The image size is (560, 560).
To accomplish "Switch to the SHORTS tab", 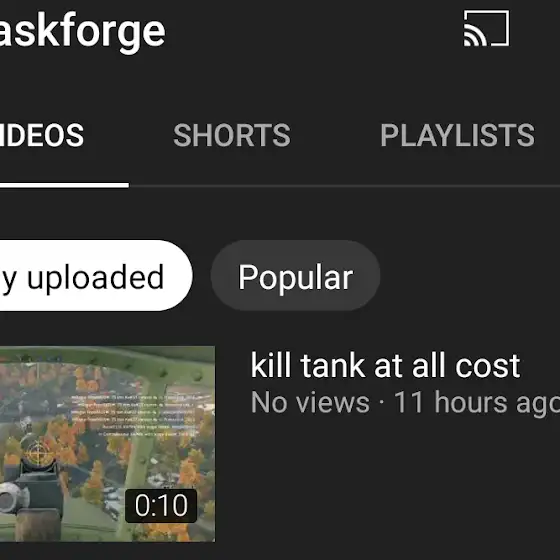I will pyautogui.click(x=232, y=135).
